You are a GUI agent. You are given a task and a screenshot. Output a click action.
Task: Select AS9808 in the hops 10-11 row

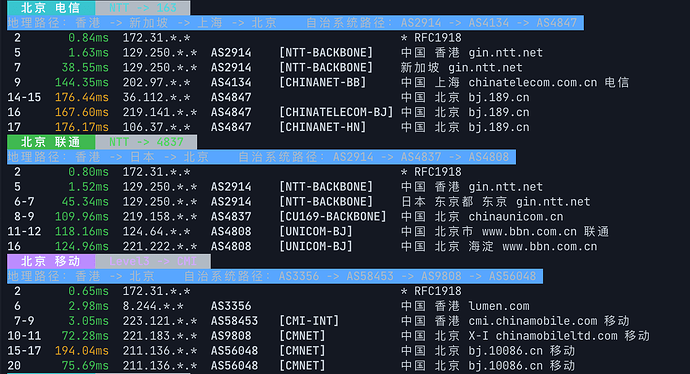point(231,336)
